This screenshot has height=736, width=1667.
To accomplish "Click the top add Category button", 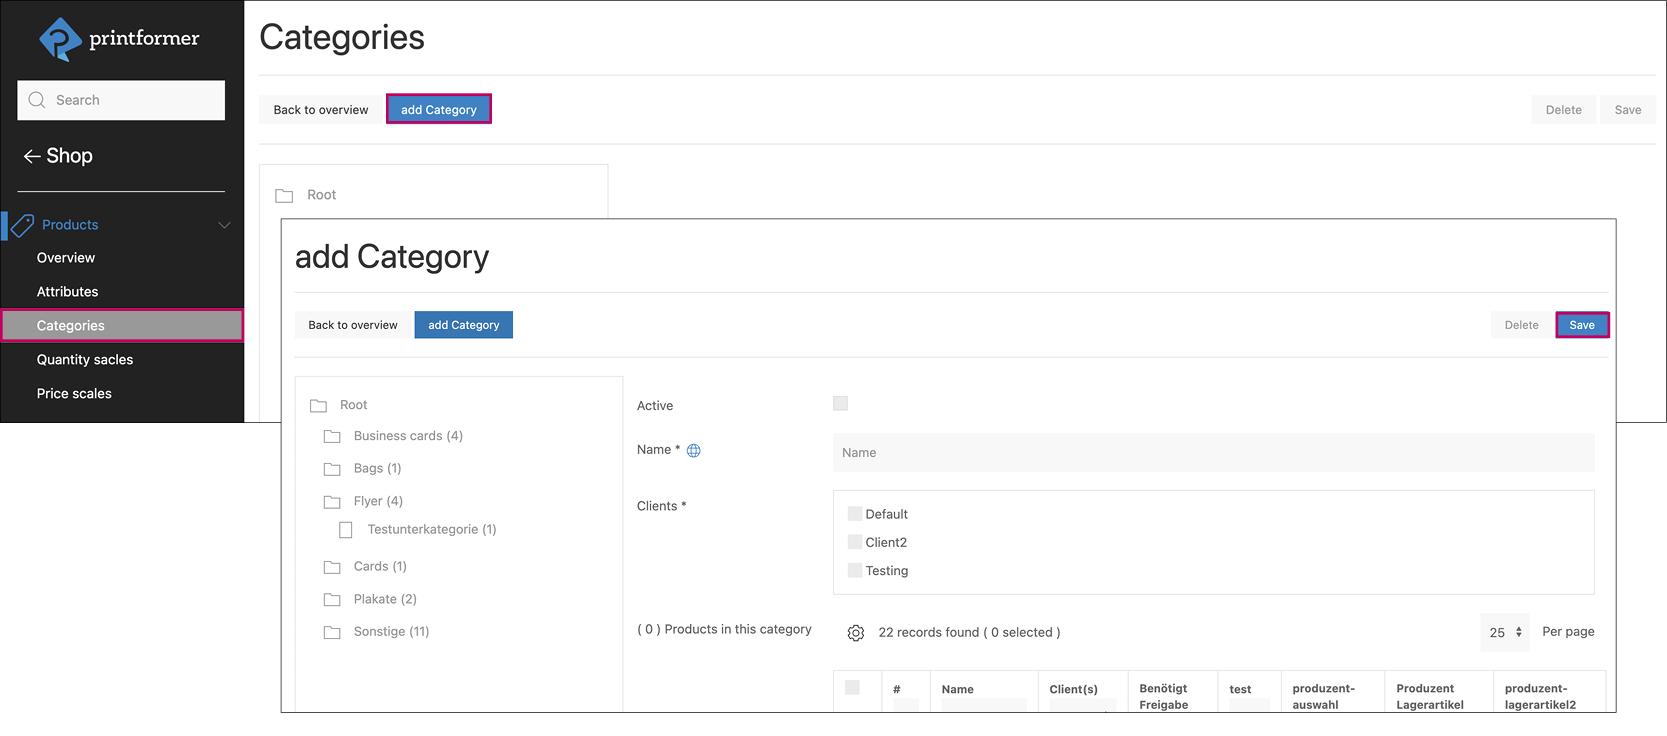I will pyautogui.click(x=438, y=110).
